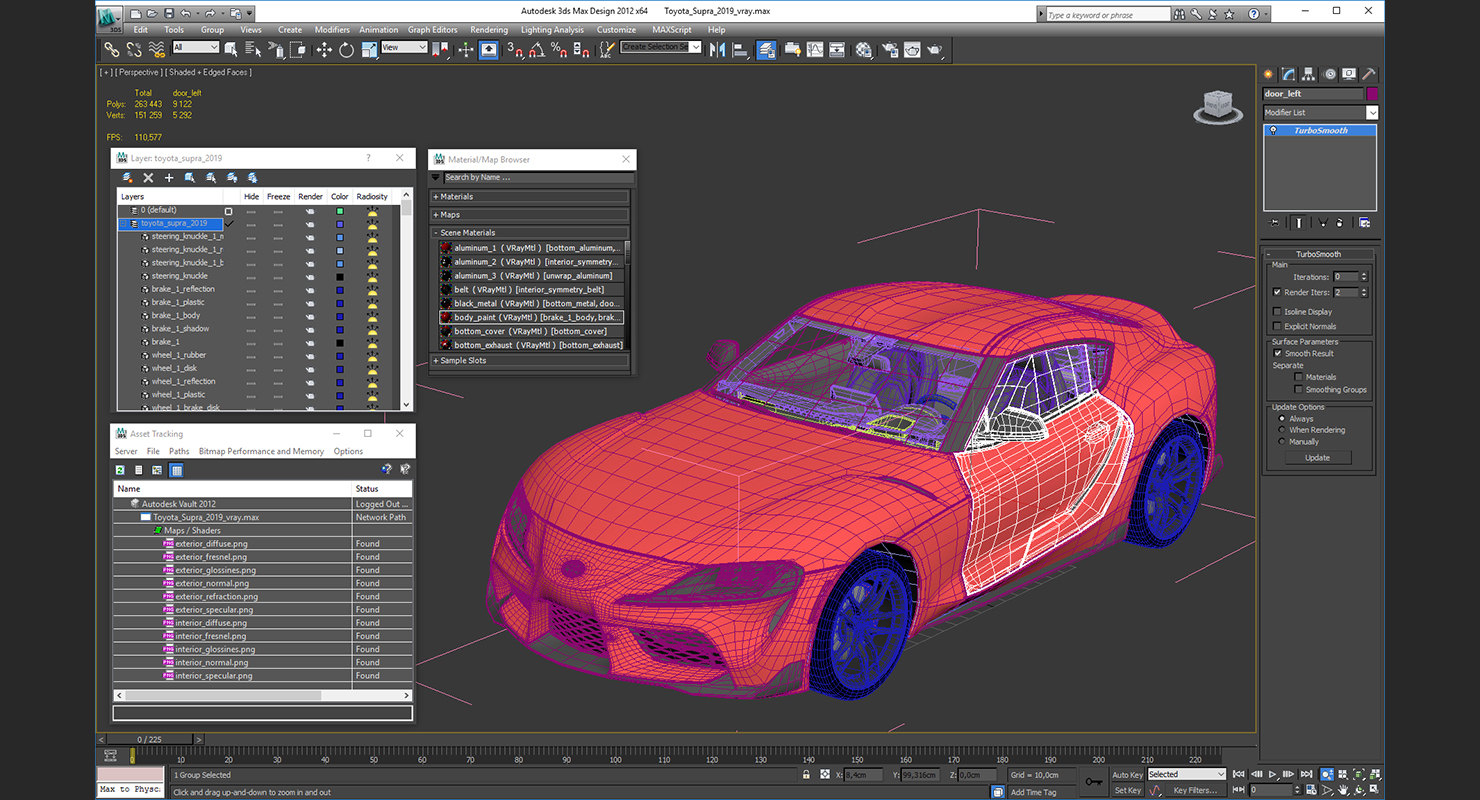Toggle Percent Snap icon
Screen dimensions: 1480x800
(559, 49)
